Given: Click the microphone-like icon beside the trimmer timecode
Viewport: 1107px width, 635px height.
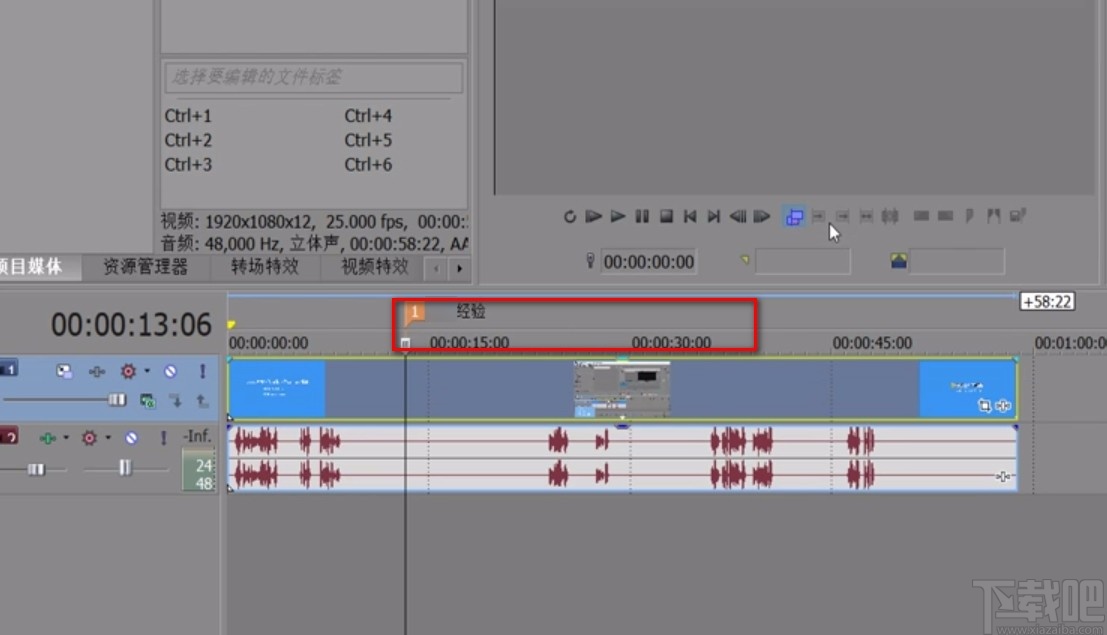Looking at the screenshot, I should click(590, 261).
